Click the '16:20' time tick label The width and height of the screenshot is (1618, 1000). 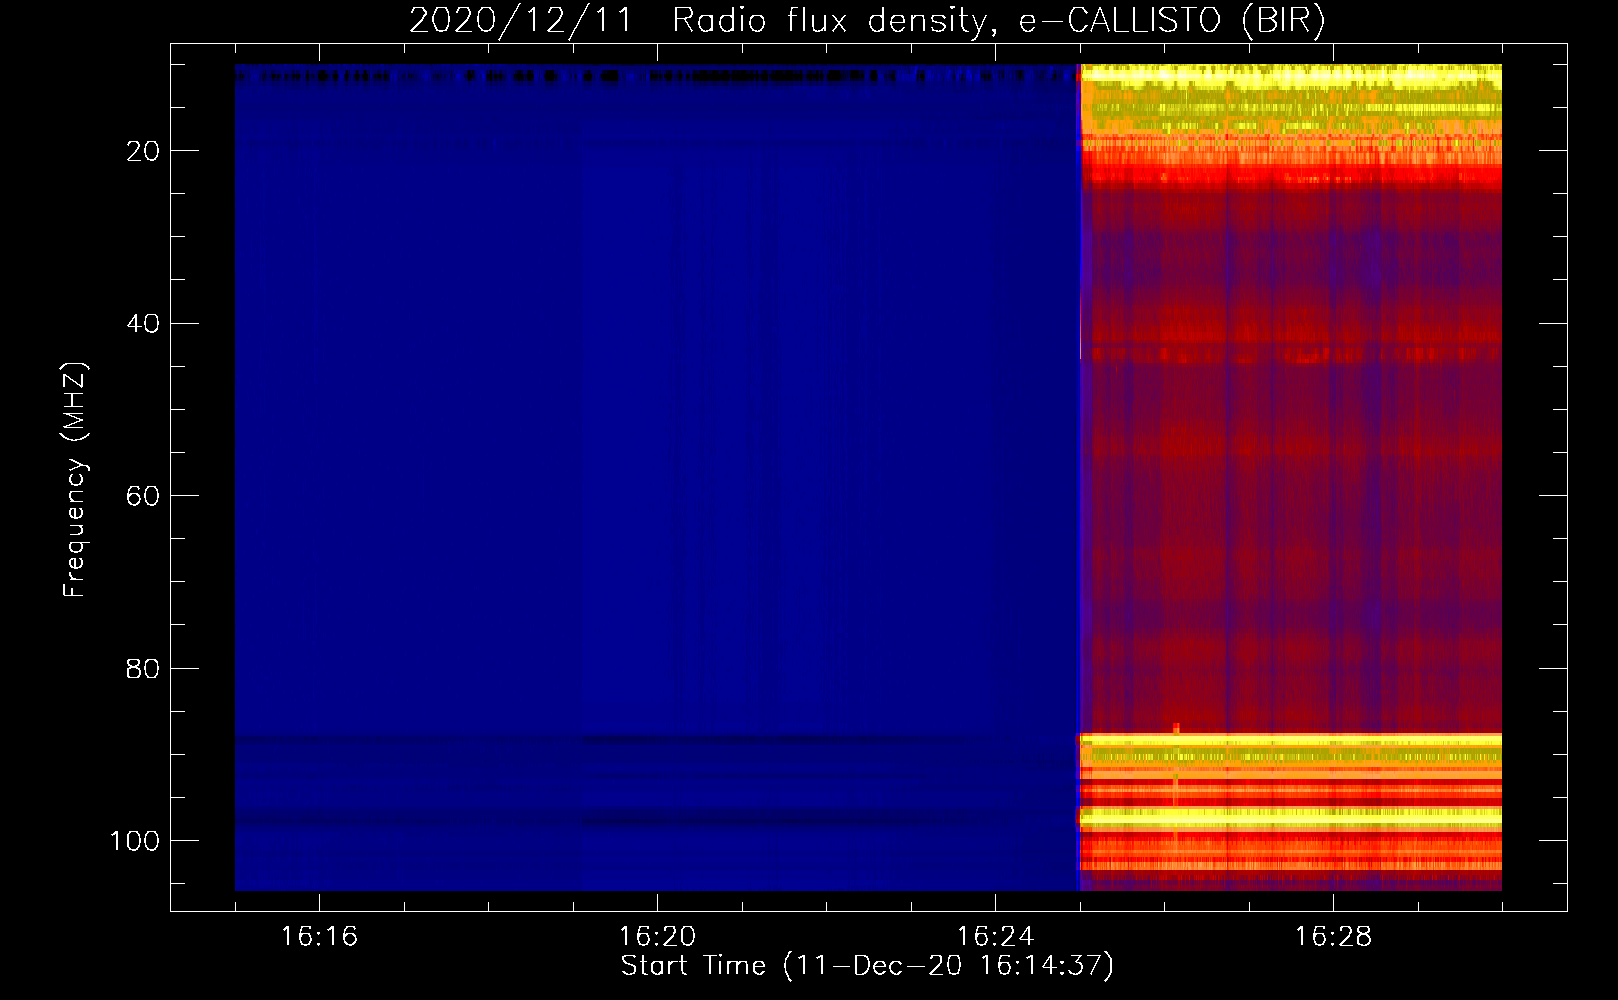(x=657, y=936)
